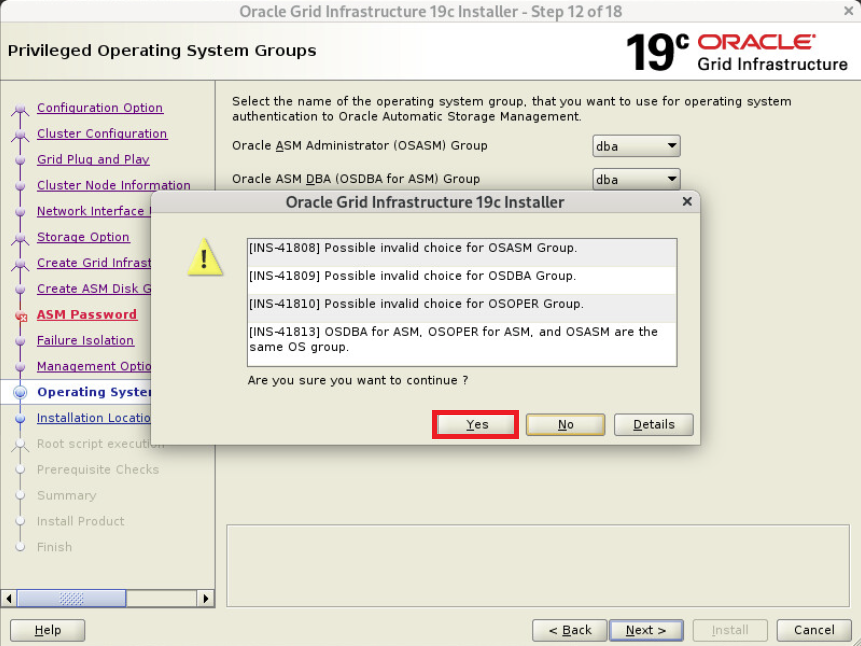
Task: Cancel the installation
Action: pos(814,630)
